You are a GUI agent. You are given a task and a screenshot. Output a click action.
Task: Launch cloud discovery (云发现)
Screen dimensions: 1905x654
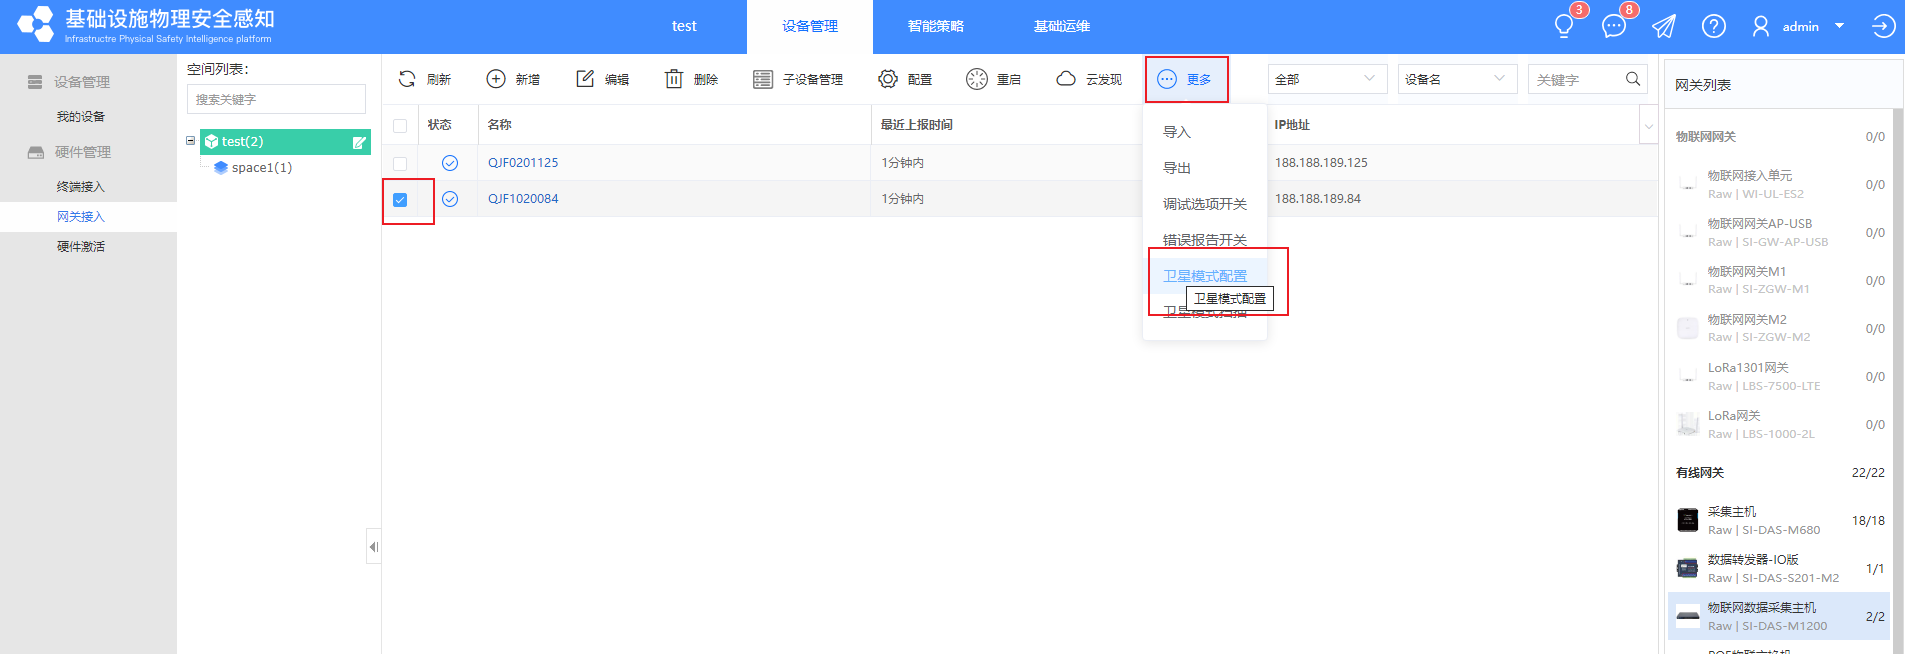coord(1066,79)
